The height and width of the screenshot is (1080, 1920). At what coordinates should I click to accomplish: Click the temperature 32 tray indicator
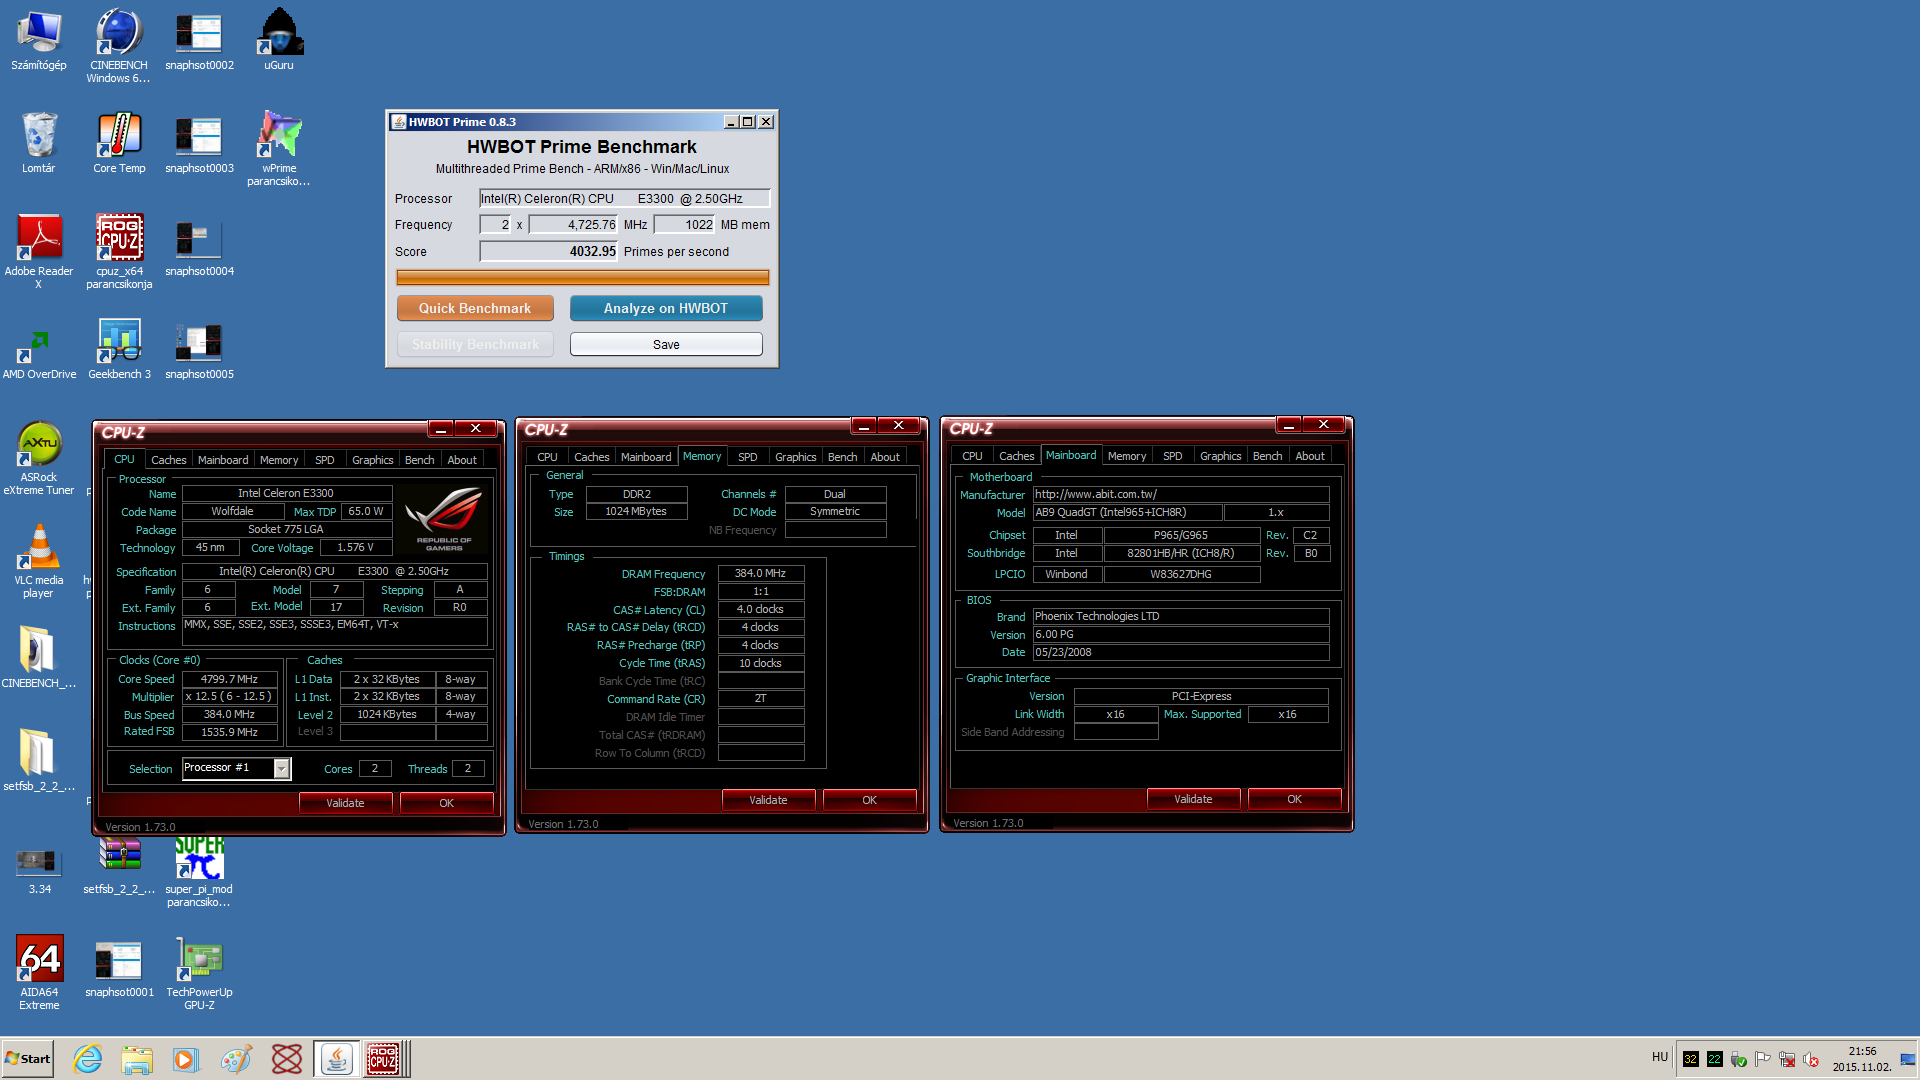tap(1690, 1059)
